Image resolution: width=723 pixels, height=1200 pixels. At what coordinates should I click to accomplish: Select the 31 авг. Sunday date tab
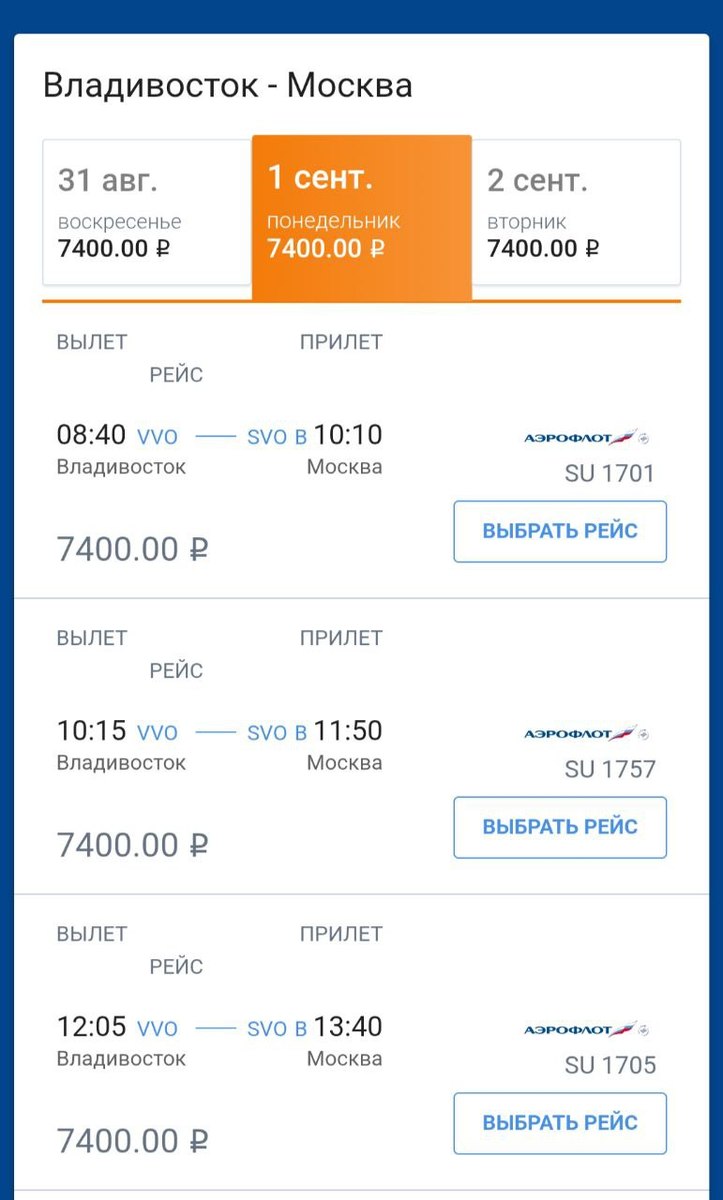coord(146,212)
